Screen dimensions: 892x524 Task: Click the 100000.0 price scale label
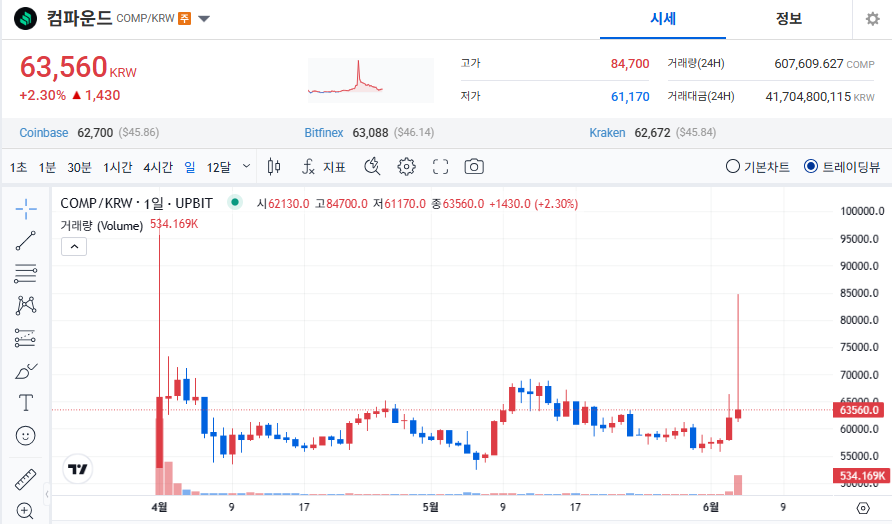[862, 211]
